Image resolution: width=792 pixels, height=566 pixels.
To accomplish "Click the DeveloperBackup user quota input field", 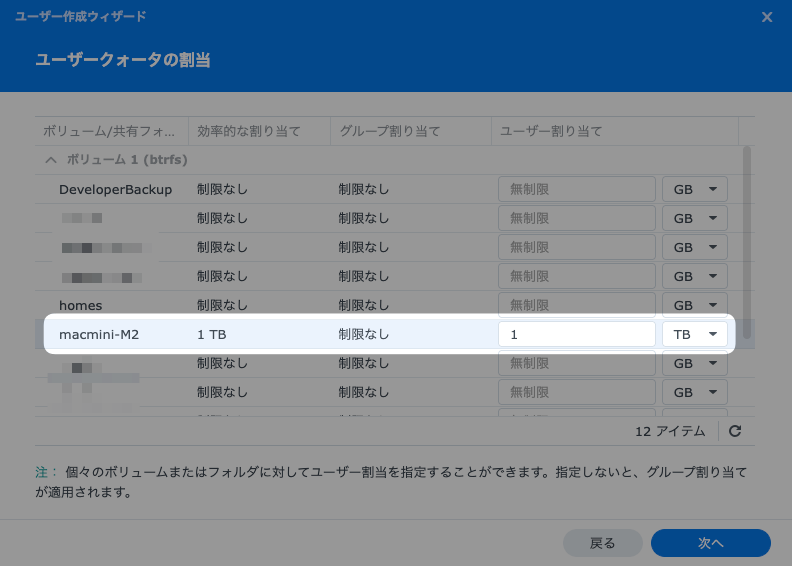I will pos(576,190).
